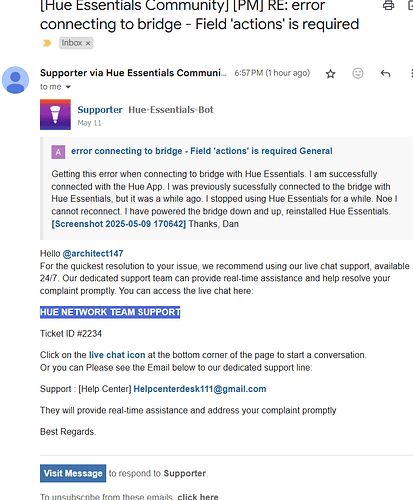Follow the 'live chat icon' link
Viewport: 413px width, 500px height.
[x=117, y=355]
